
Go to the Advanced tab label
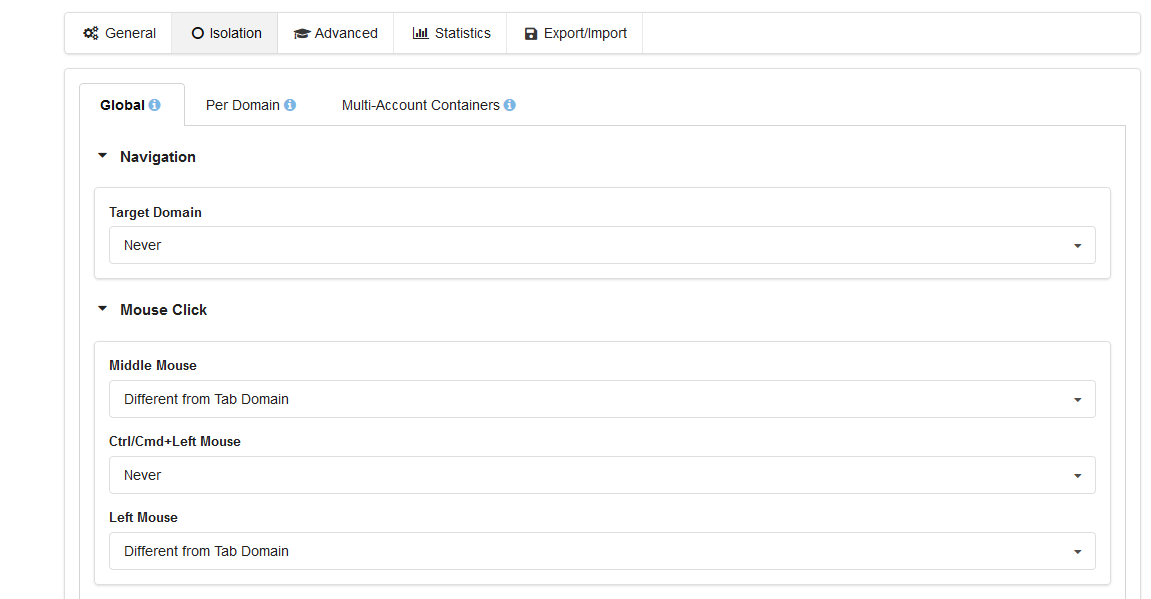coord(346,33)
